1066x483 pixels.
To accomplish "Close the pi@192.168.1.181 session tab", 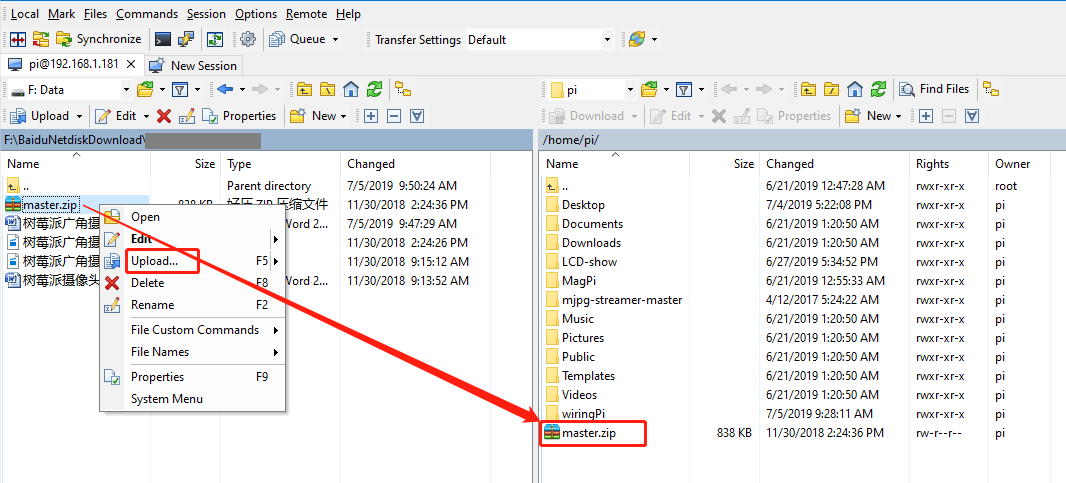I will coord(132,65).
